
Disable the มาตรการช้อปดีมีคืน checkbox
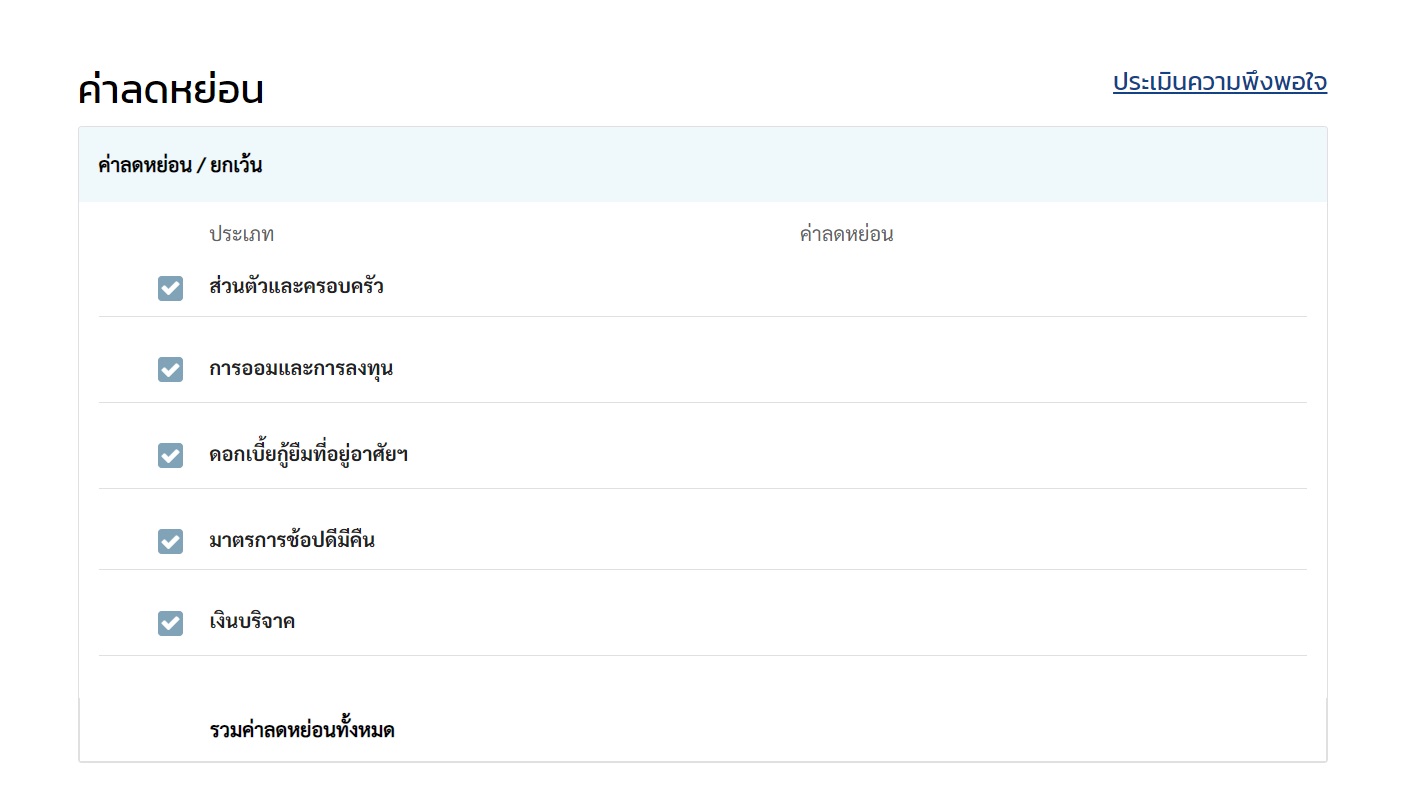pyautogui.click(x=170, y=541)
